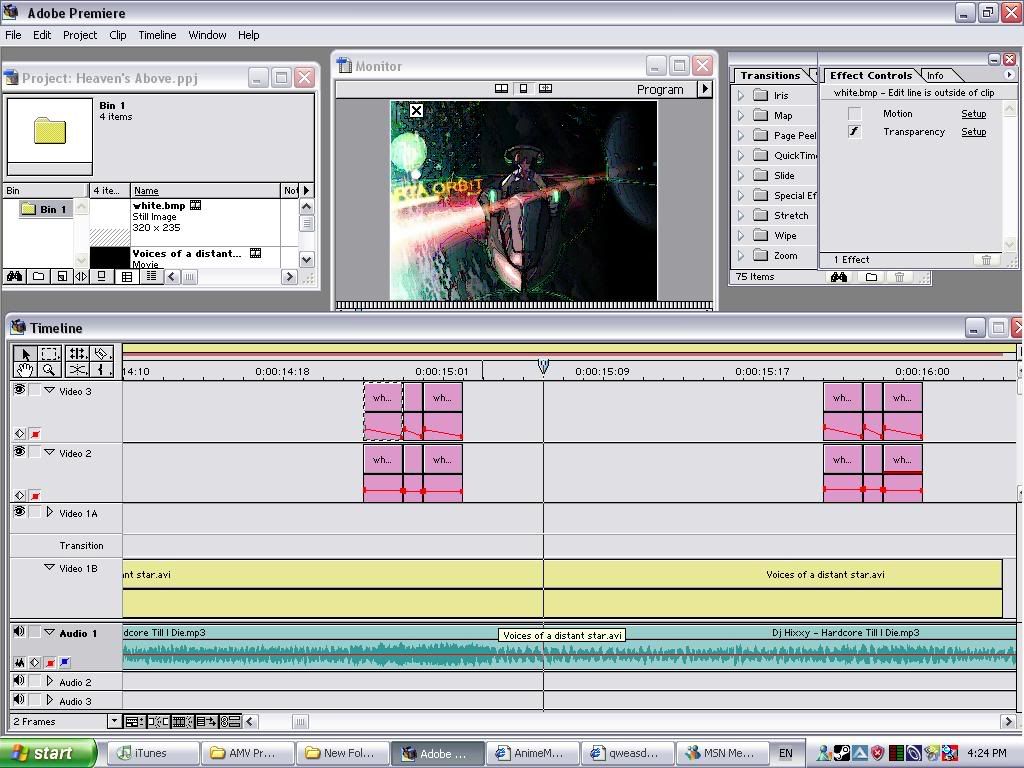This screenshot has width=1024, height=768.
Task: Select the white.bmp item in the Project bin
Action: pos(159,206)
